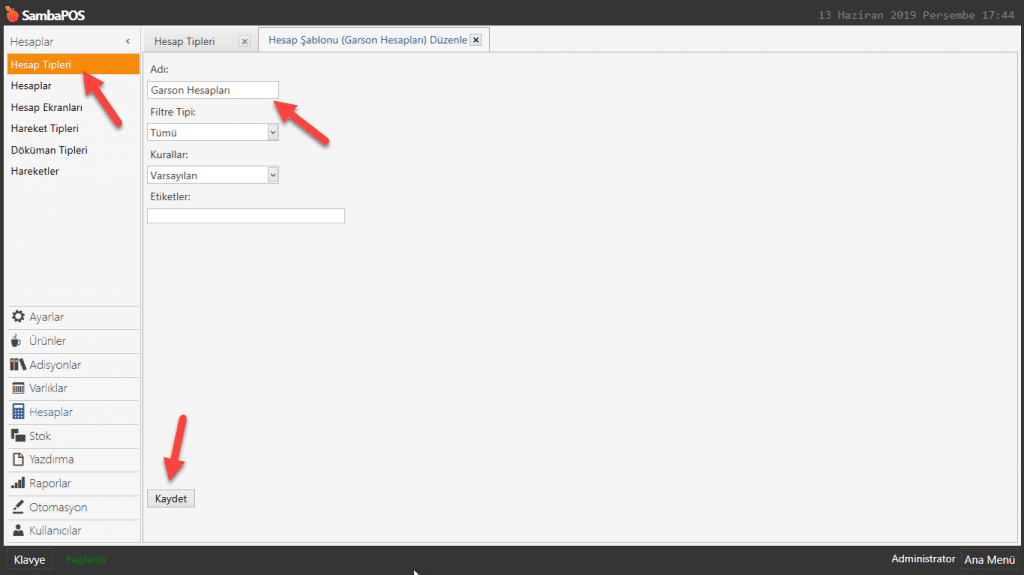The image size is (1024, 575).
Task: Expand the Filtre Tipi dropdown
Action: 272,132
